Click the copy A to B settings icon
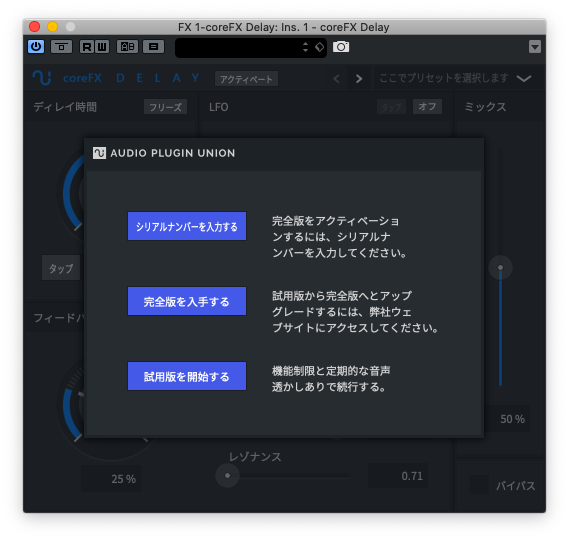The width and height of the screenshot is (569, 540). [x=153, y=47]
